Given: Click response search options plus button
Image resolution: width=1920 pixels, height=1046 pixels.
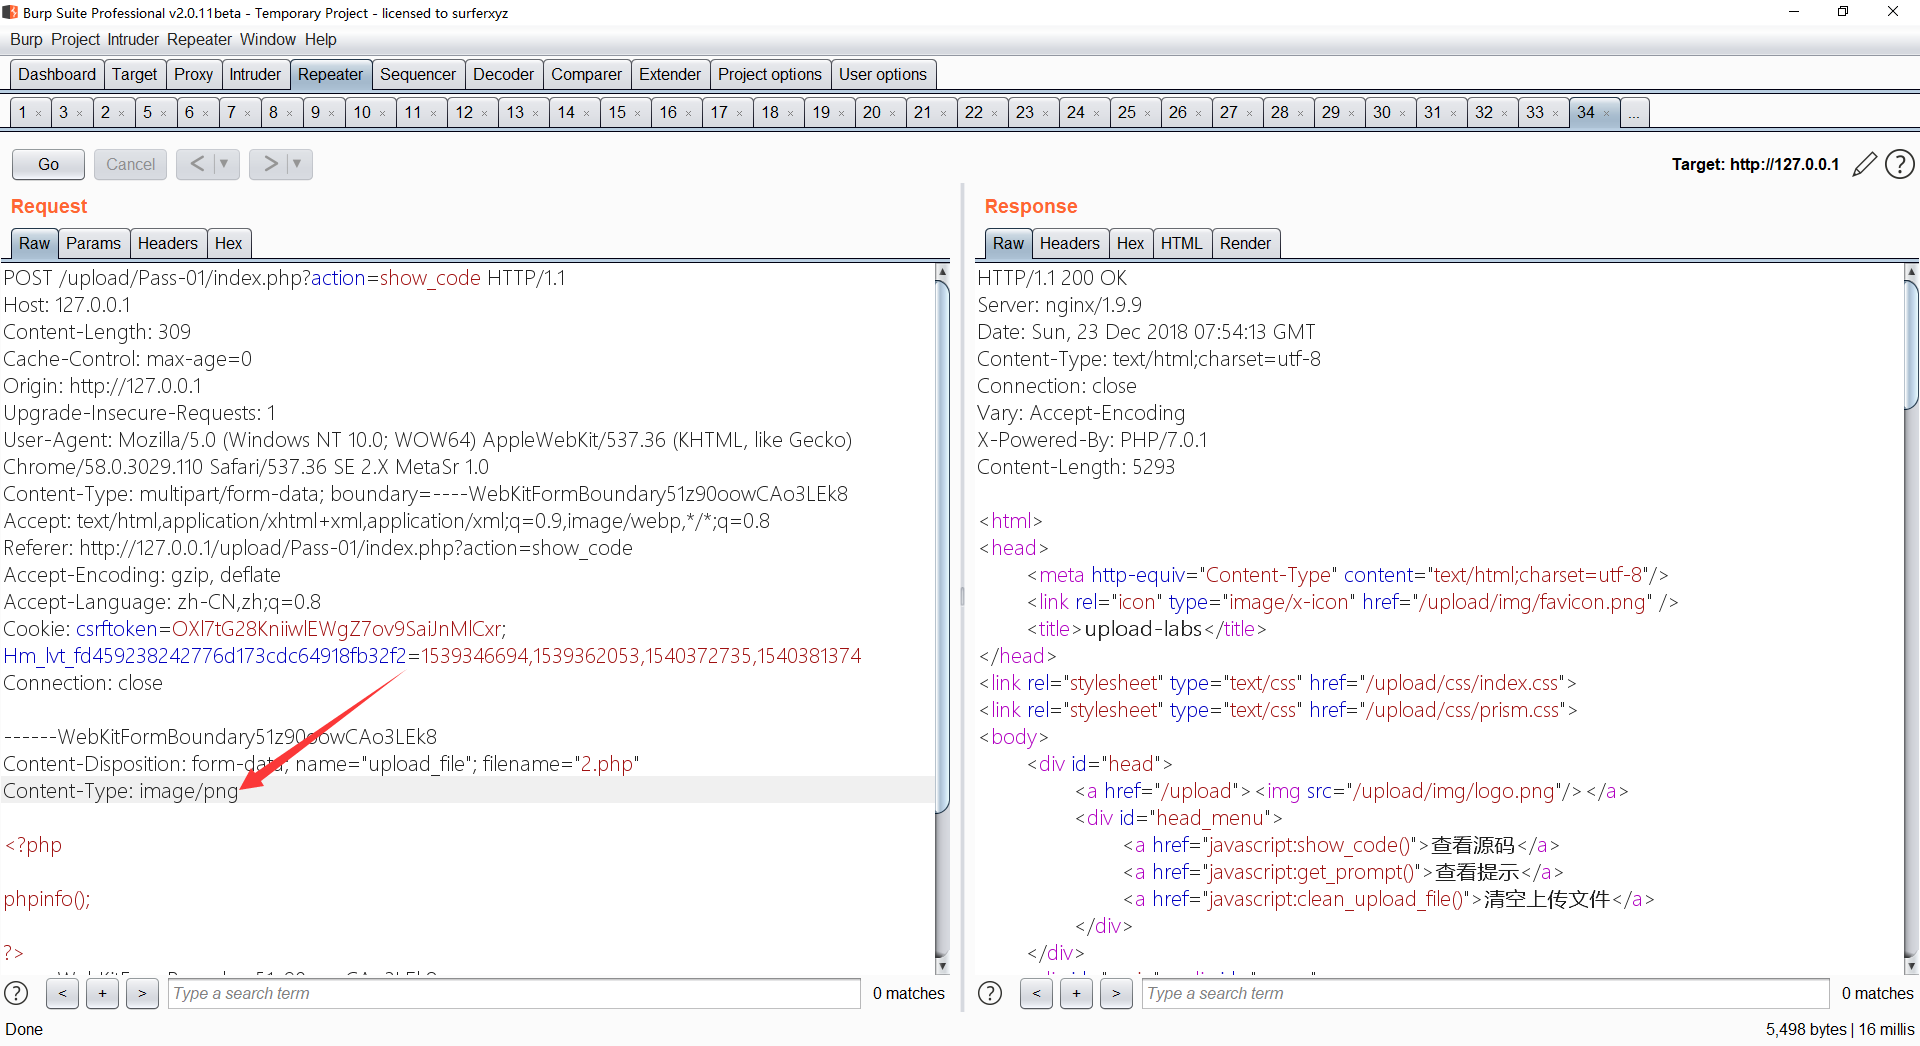Looking at the screenshot, I should click(1076, 993).
